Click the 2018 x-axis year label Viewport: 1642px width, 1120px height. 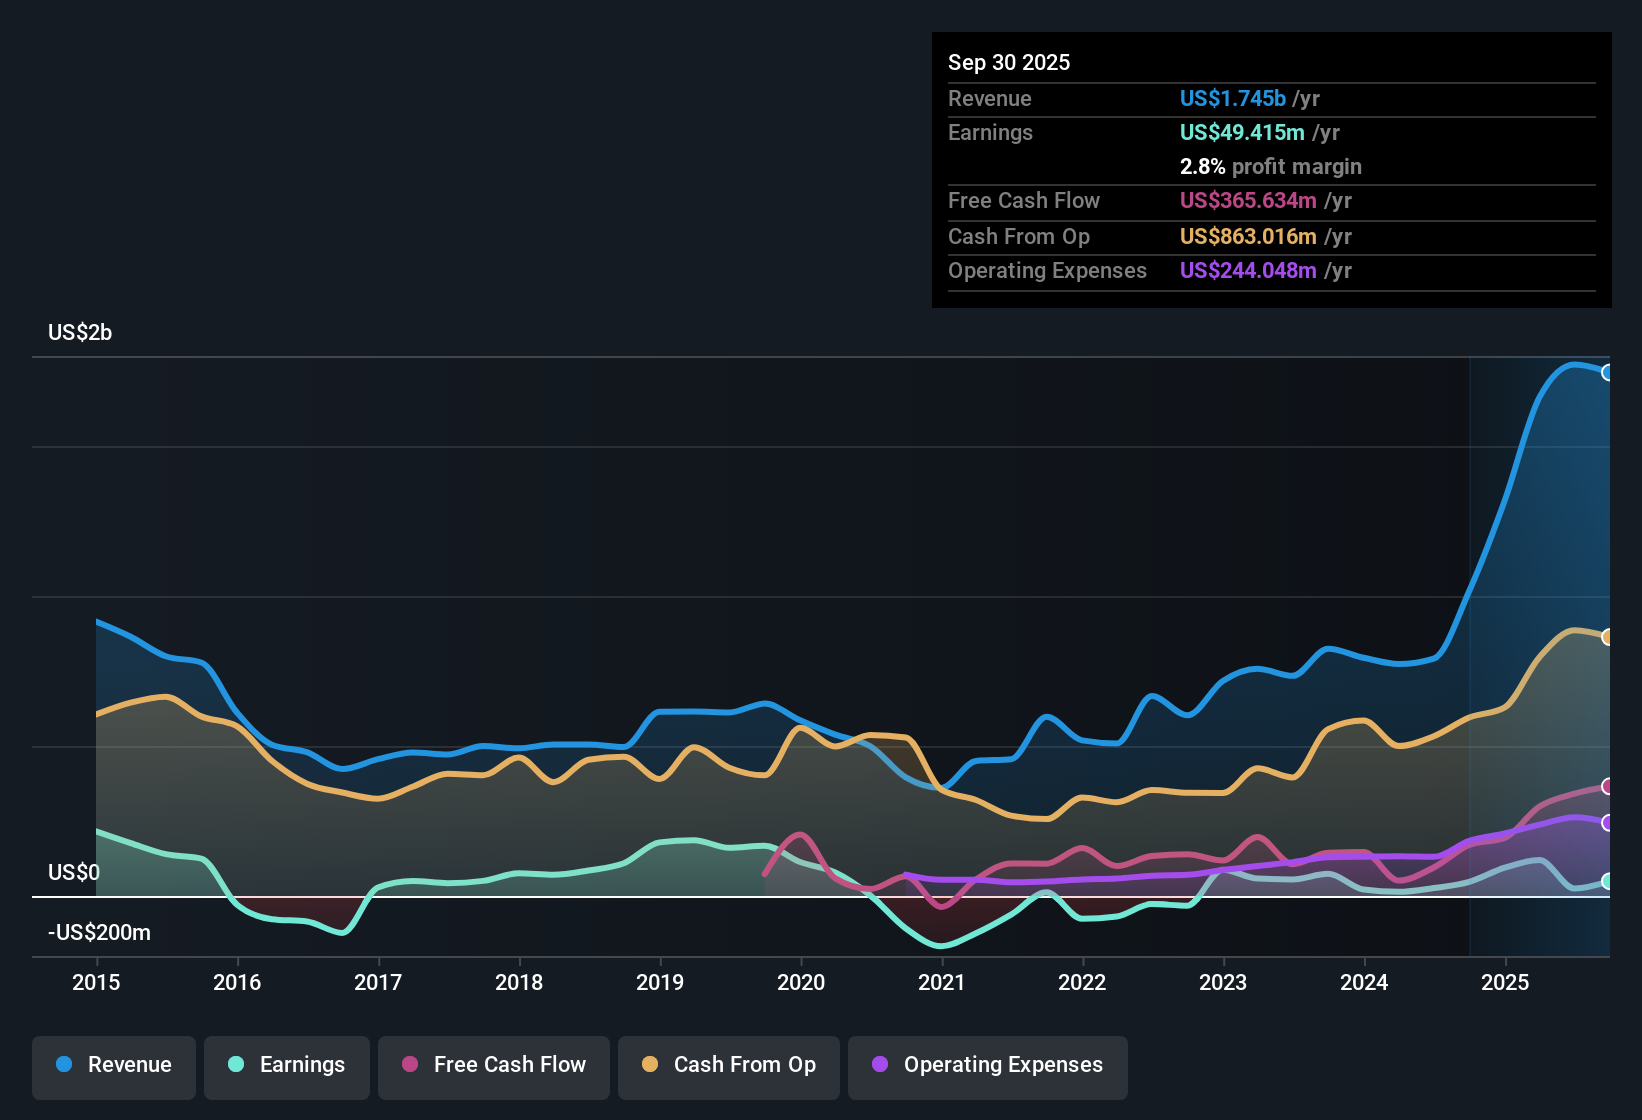click(519, 983)
